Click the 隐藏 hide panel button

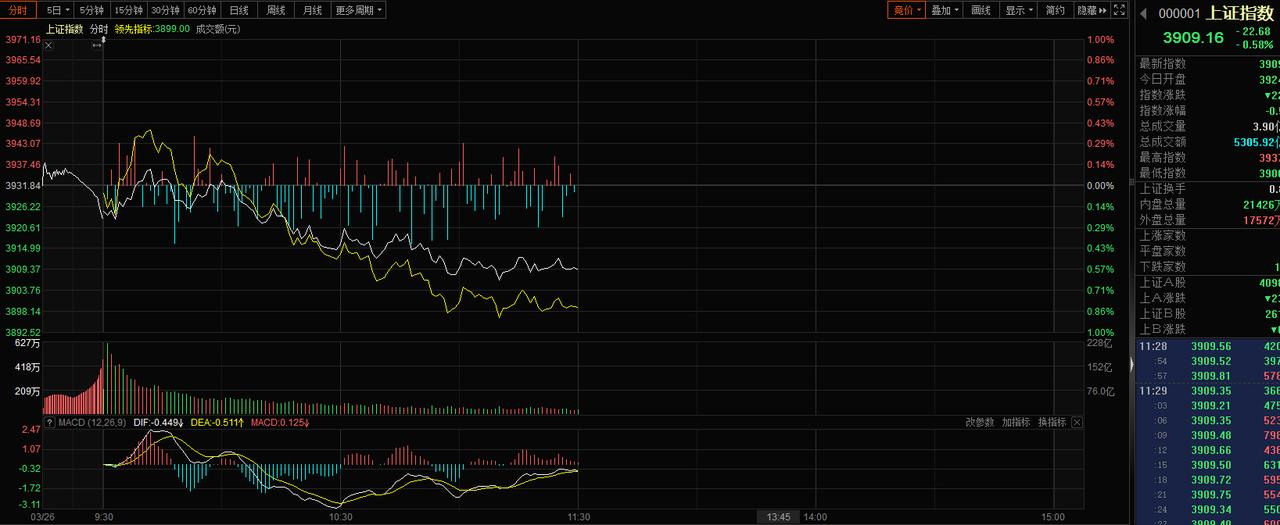pos(1092,10)
